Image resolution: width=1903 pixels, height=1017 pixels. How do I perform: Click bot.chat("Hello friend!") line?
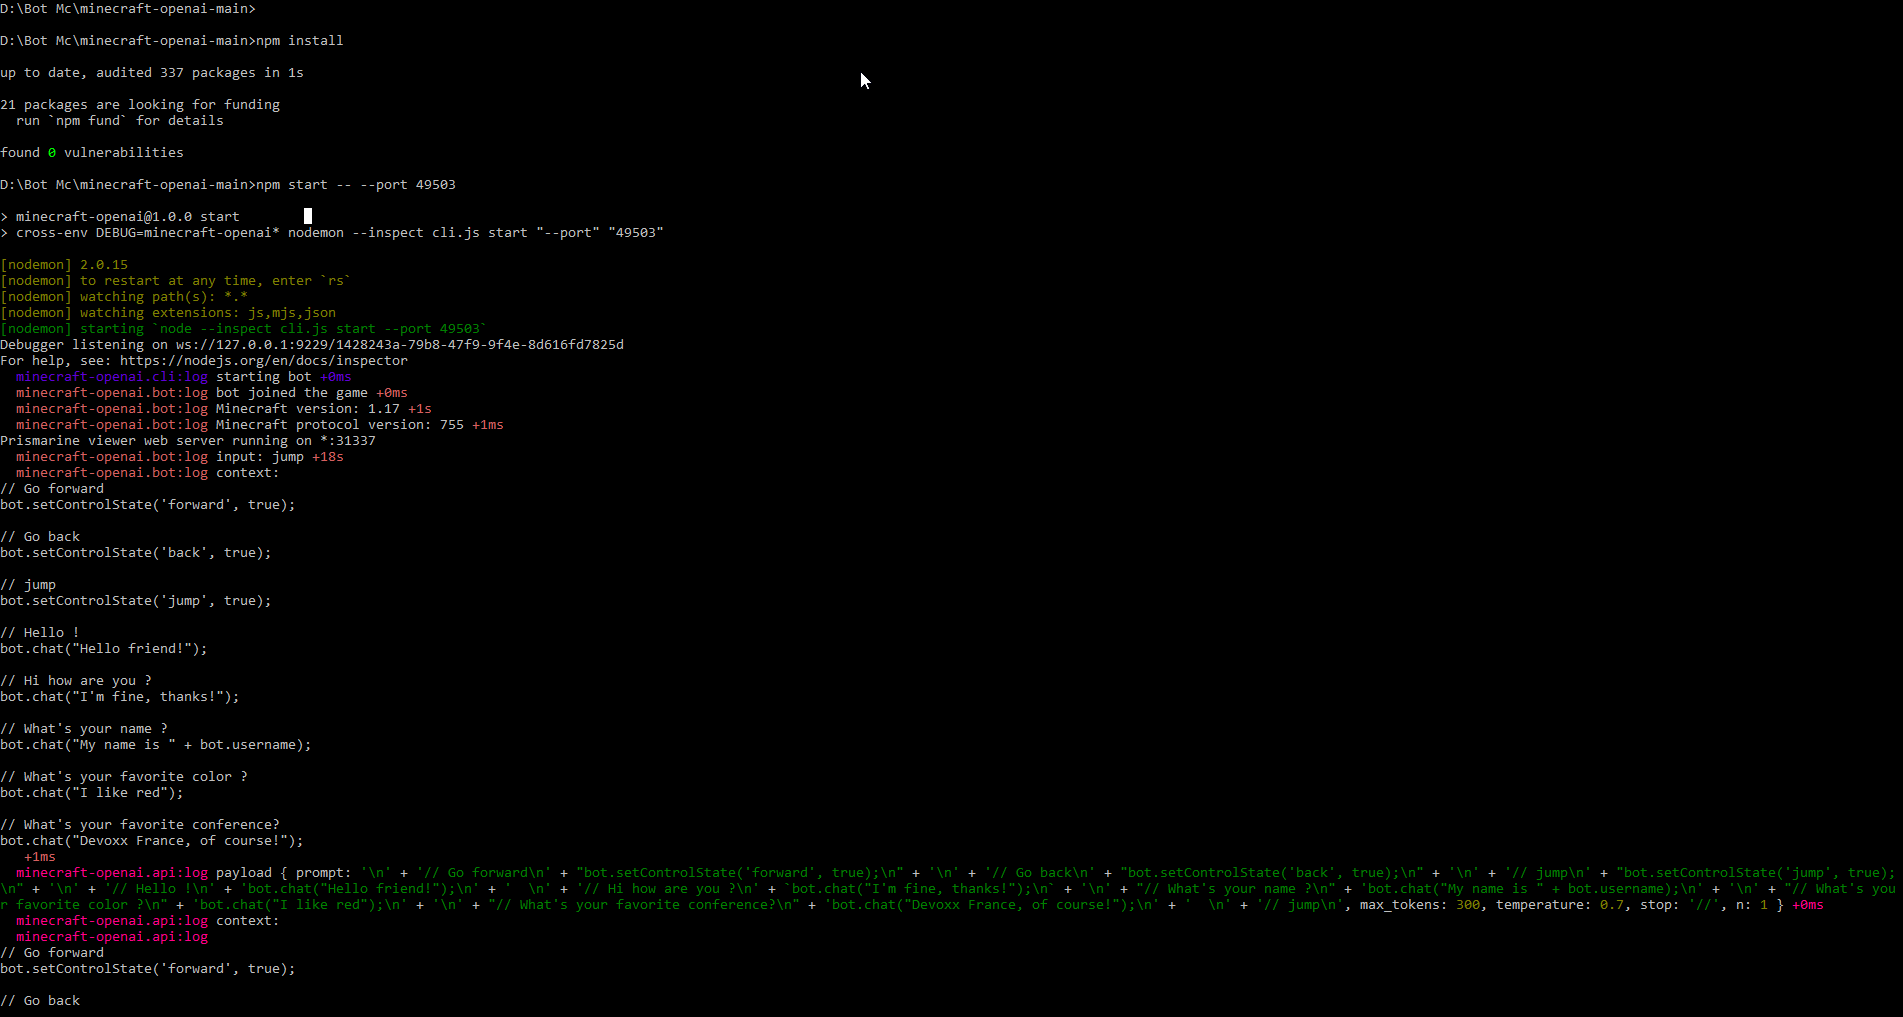coord(104,648)
